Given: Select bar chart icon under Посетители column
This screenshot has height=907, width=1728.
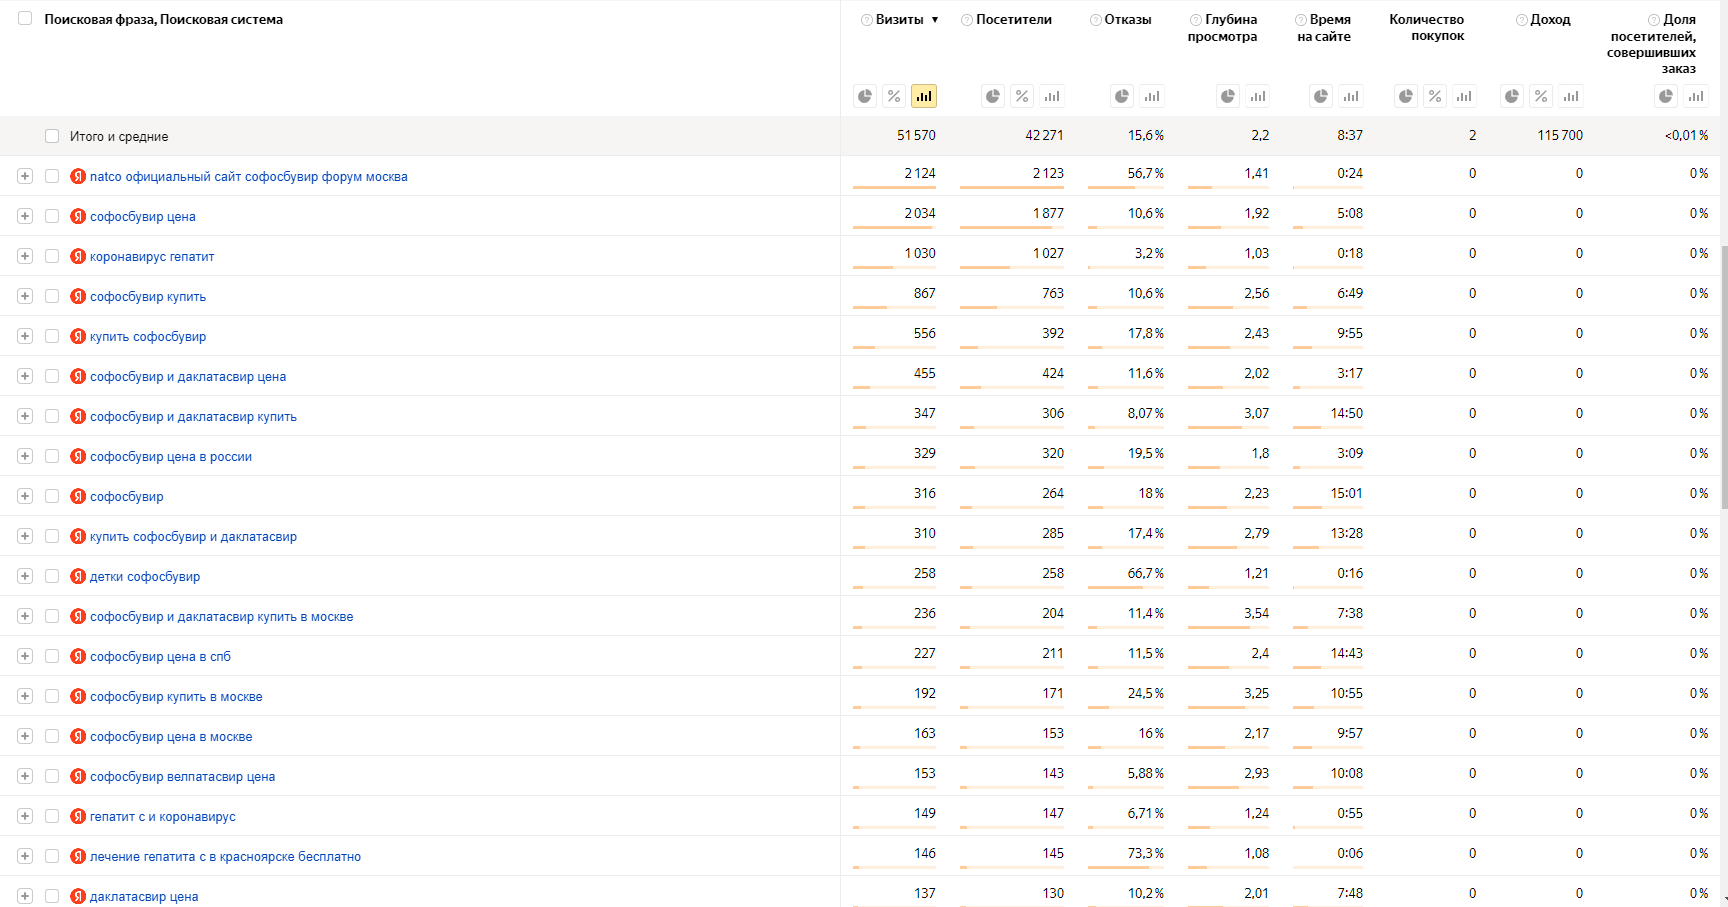Looking at the screenshot, I should click(1052, 96).
